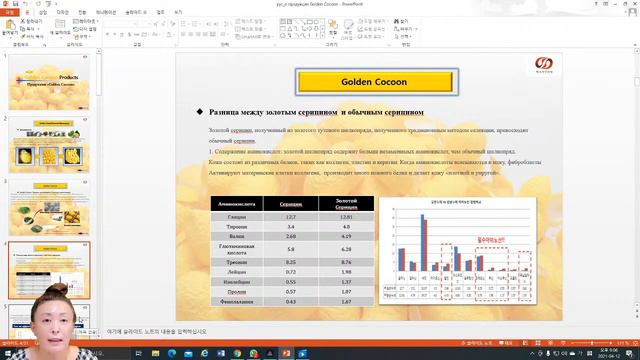Click the Copy (복사) icon
The width and height of the screenshot is (640, 360).
pyautogui.click(x=22, y=29)
